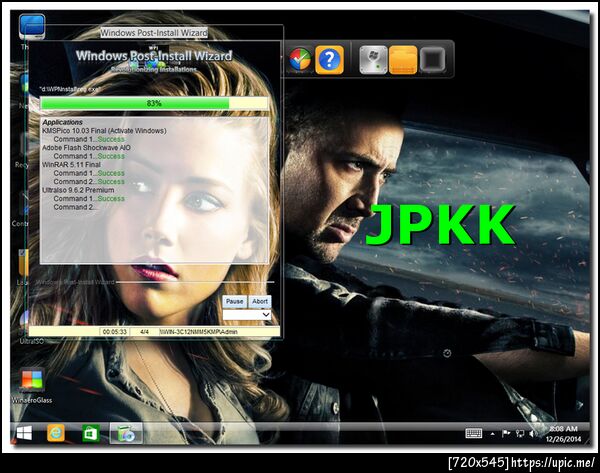This screenshot has height=473, width=600.
Task: Click Command 2 under UltraISO 9.6.2
Action: (x=75, y=207)
